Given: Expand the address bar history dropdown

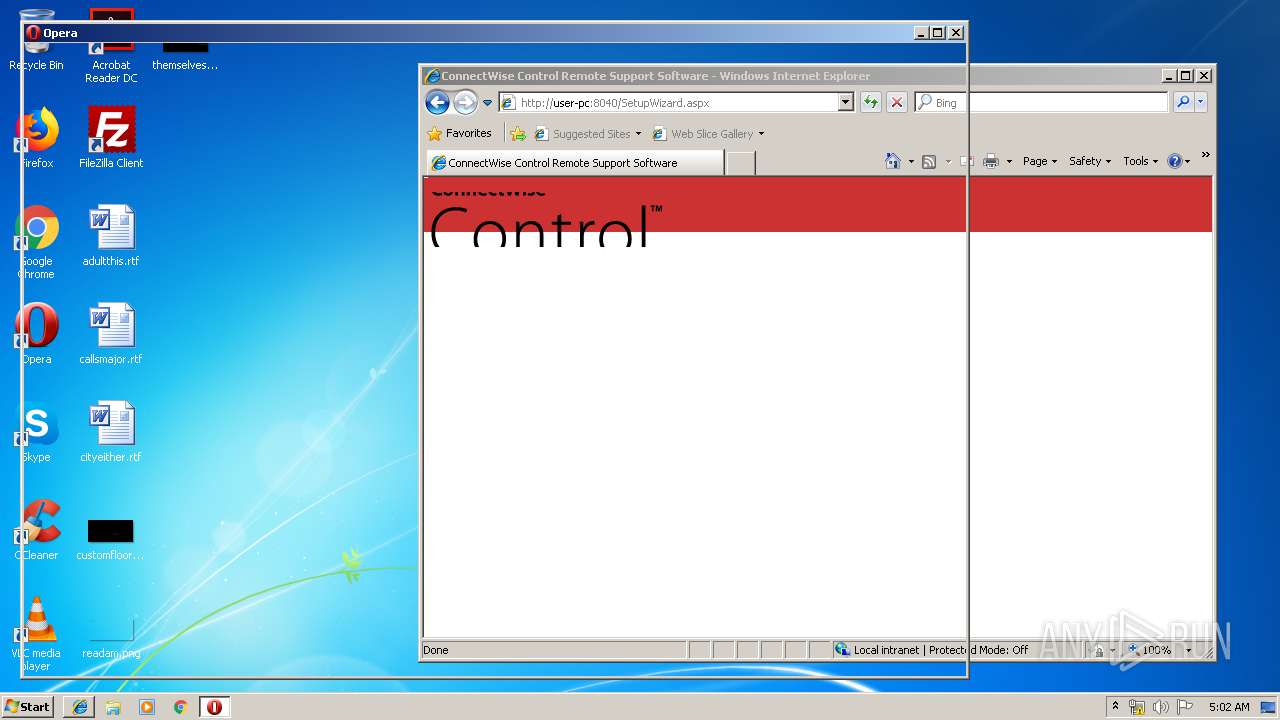Looking at the screenshot, I should [846, 102].
